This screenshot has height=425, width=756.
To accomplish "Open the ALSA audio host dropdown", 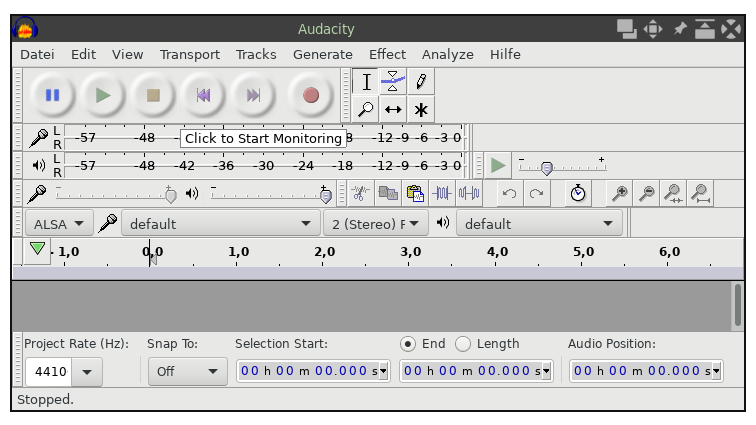I will (59, 224).
